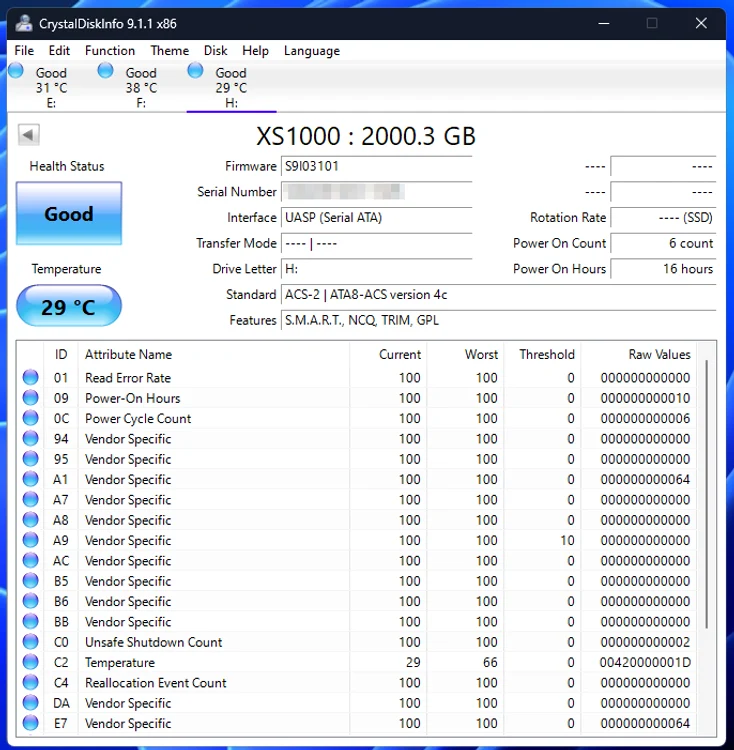Click raw value 000000000010 for Power-On Hours
This screenshot has height=750, width=734.
click(x=645, y=398)
